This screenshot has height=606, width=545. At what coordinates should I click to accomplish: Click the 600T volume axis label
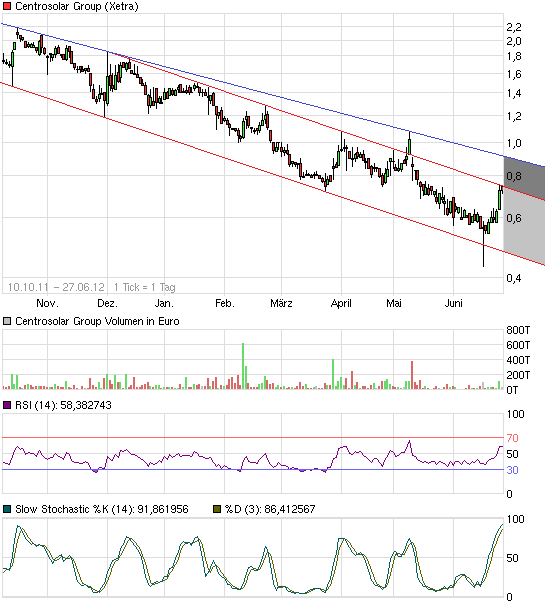point(518,345)
